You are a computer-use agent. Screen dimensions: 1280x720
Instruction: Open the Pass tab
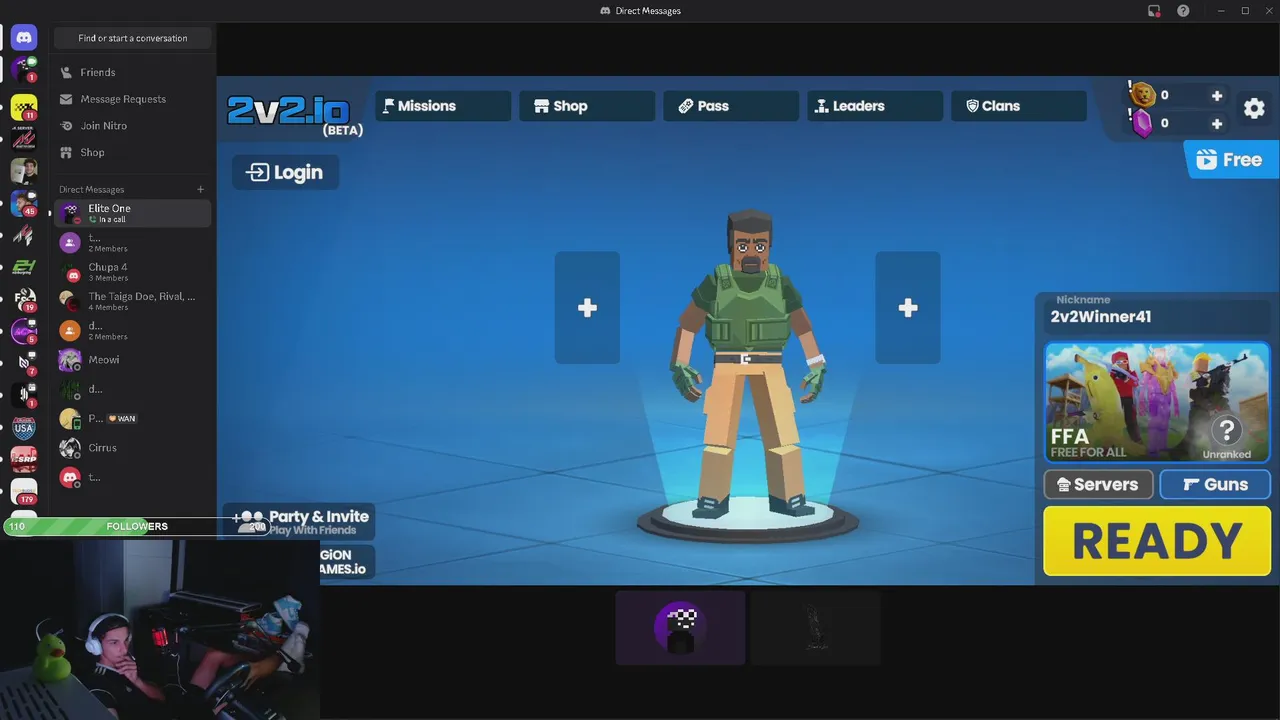click(x=731, y=106)
